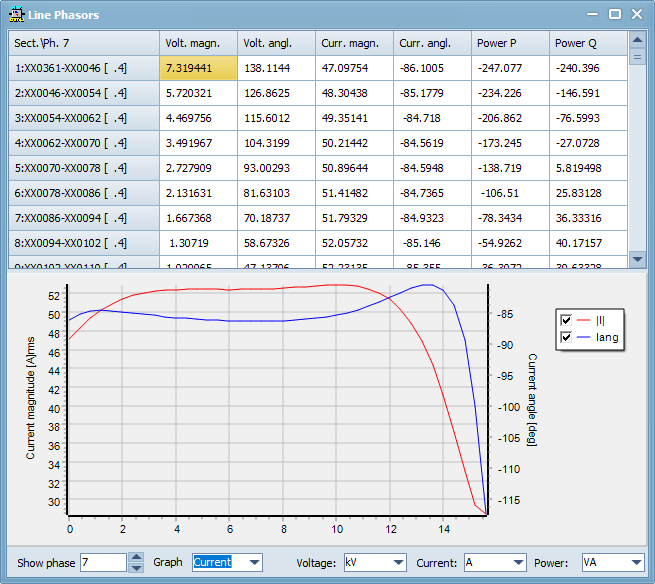Toggle the Iang curve checkbox
The height and width of the screenshot is (584, 655).
coord(567,338)
